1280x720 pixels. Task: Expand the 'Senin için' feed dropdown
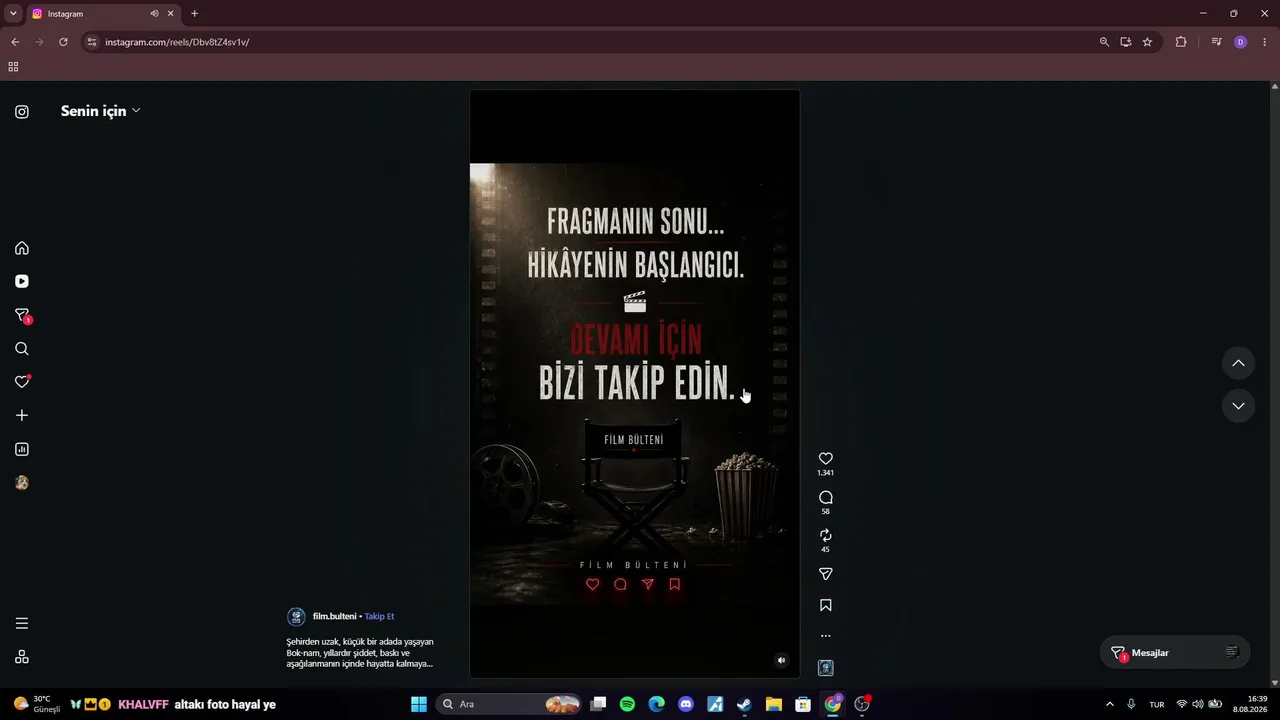pyautogui.click(x=100, y=111)
